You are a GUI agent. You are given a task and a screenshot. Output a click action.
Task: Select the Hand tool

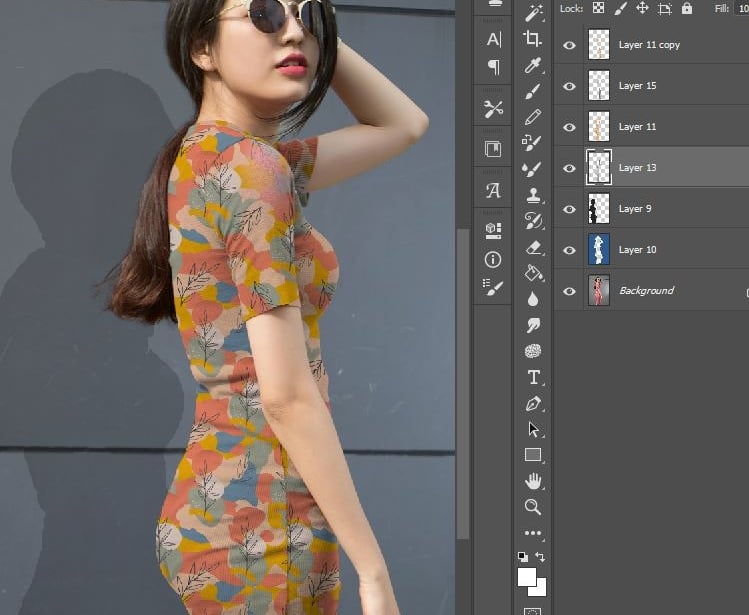click(533, 481)
